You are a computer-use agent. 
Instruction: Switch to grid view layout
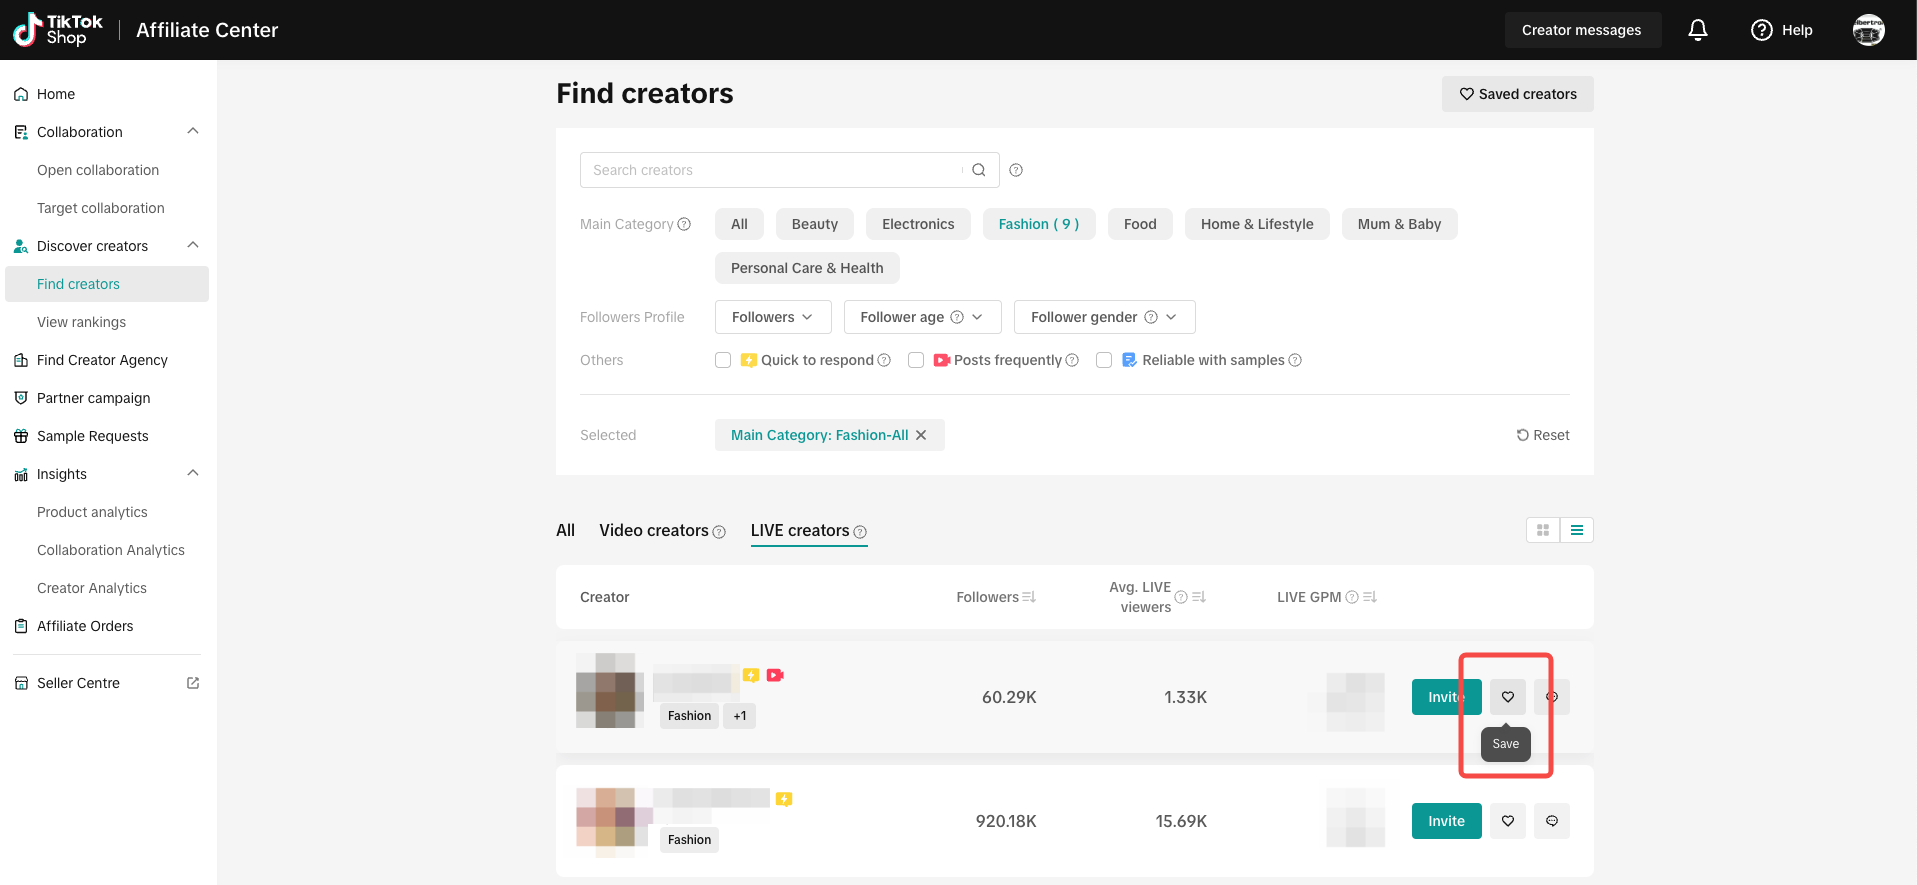[1543, 530]
